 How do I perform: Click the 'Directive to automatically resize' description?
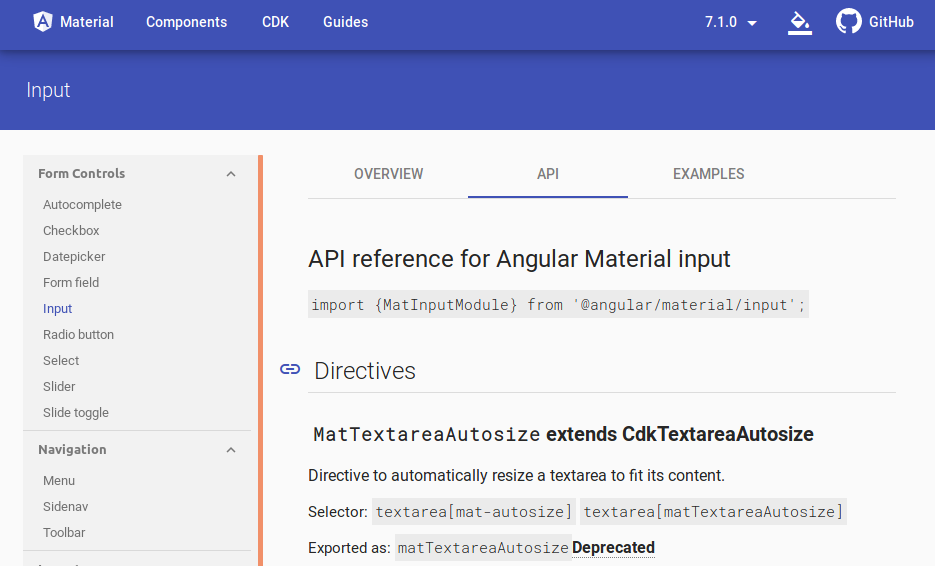click(516, 476)
